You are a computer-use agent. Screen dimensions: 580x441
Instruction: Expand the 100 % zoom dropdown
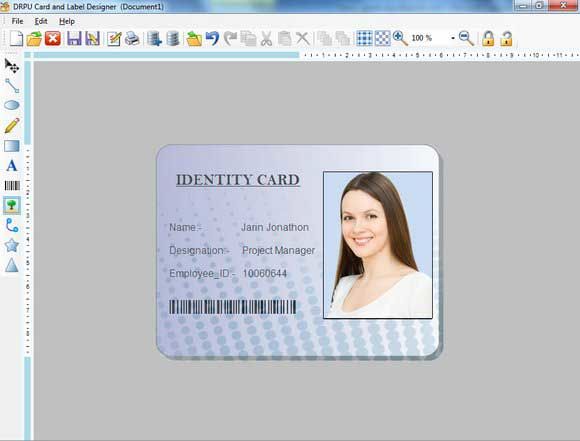(x=453, y=38)
